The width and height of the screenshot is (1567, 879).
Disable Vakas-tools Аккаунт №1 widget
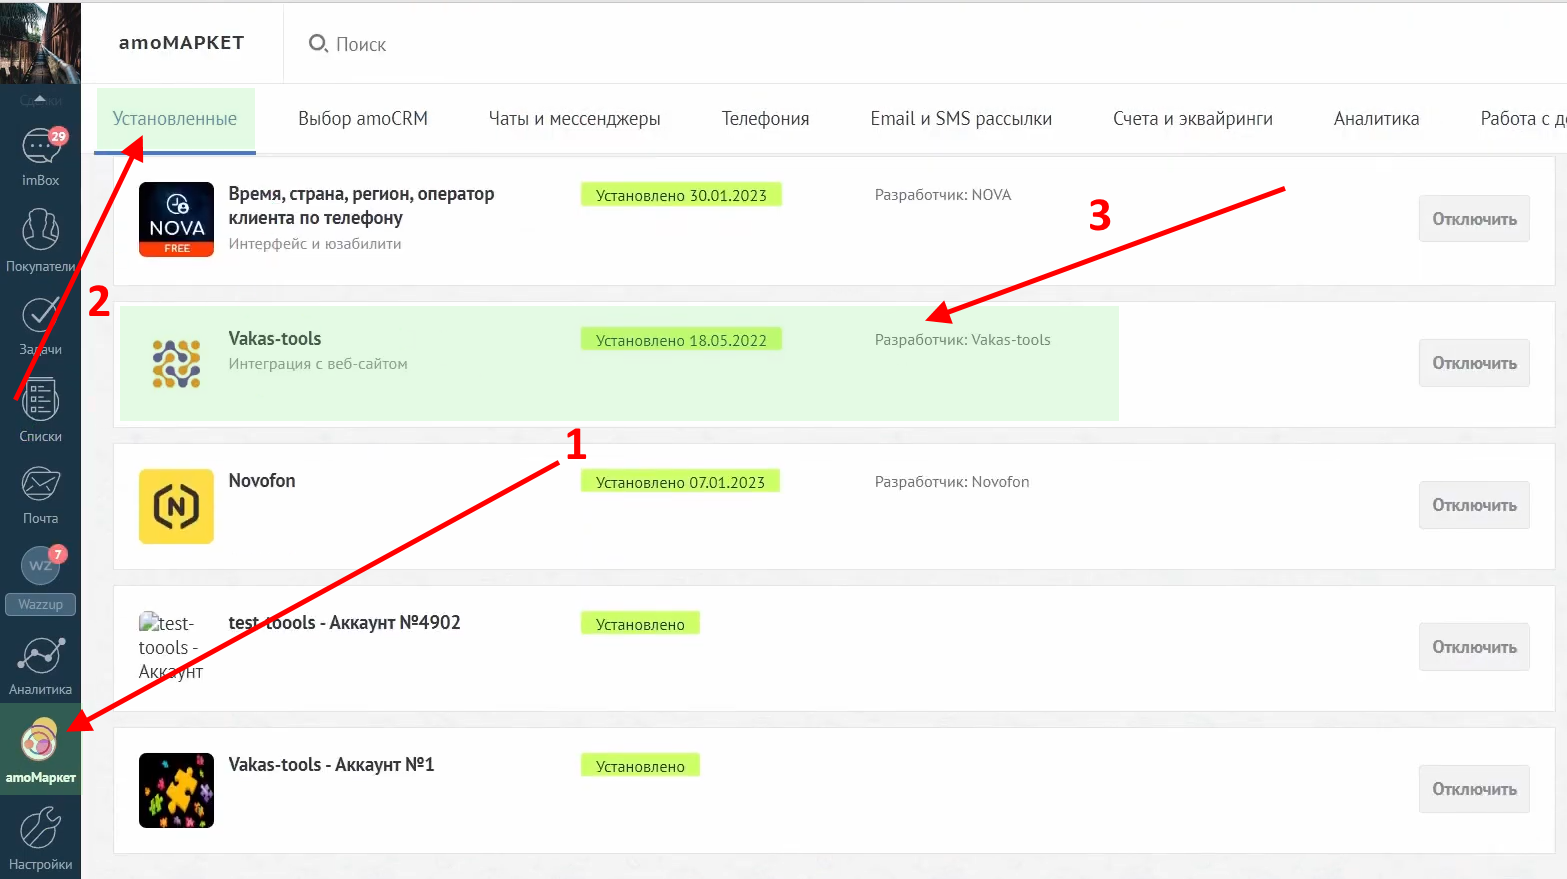[1474, 789]
